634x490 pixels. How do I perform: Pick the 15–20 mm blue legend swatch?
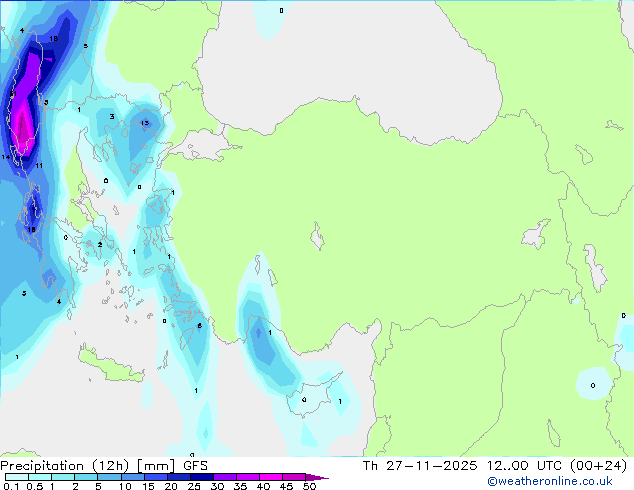tap(155, 477)
